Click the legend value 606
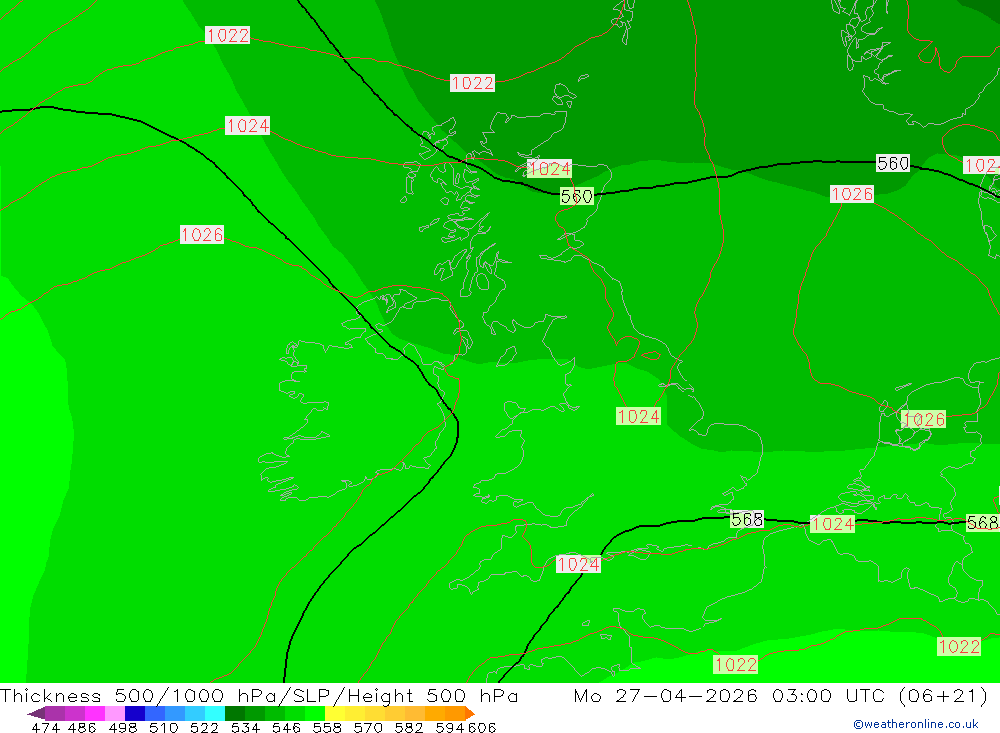The image size is (1000, 733). pos(482,728)
